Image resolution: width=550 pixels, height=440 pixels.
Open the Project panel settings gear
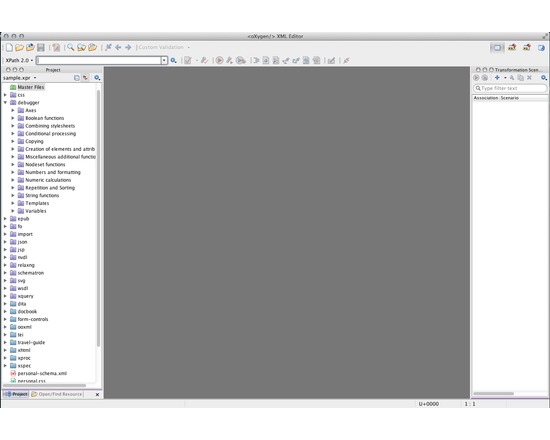(x=97, y=78)
